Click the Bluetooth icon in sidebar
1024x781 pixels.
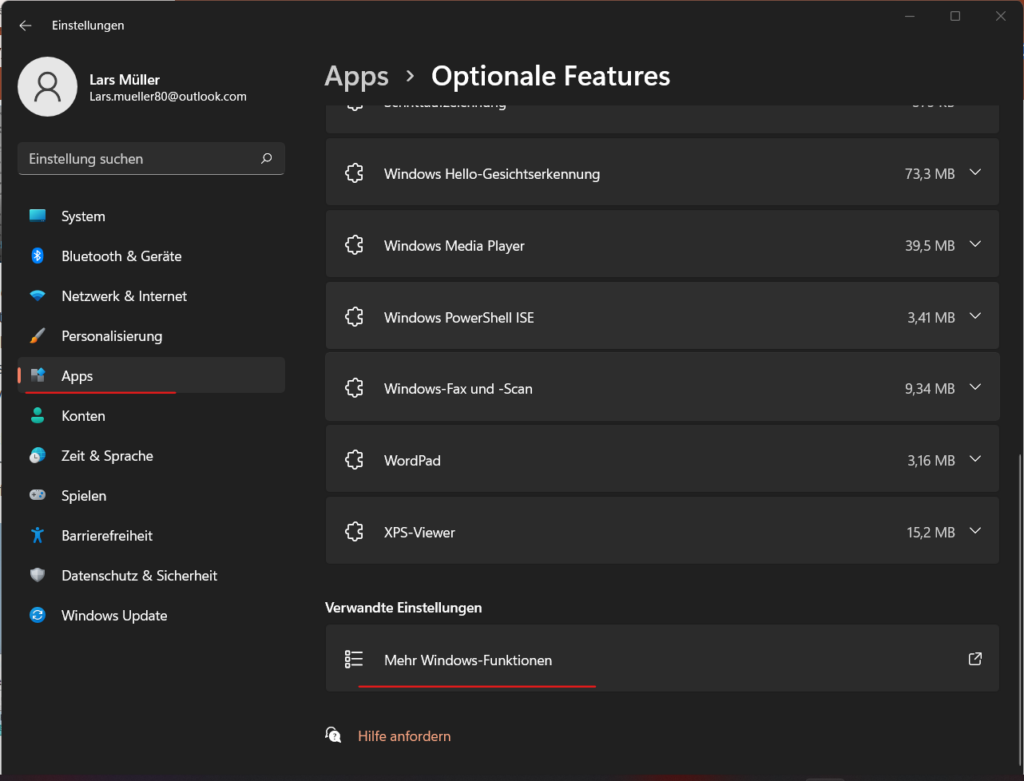tap(37, 256)
